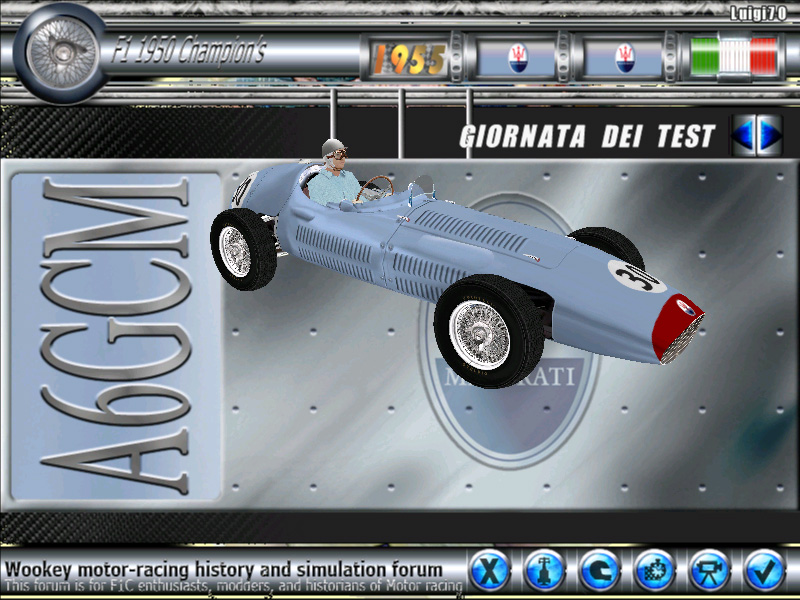Click the Maserati A6GCM car preview
Viewport: 800px width, 600px height.
pos(457,263)
